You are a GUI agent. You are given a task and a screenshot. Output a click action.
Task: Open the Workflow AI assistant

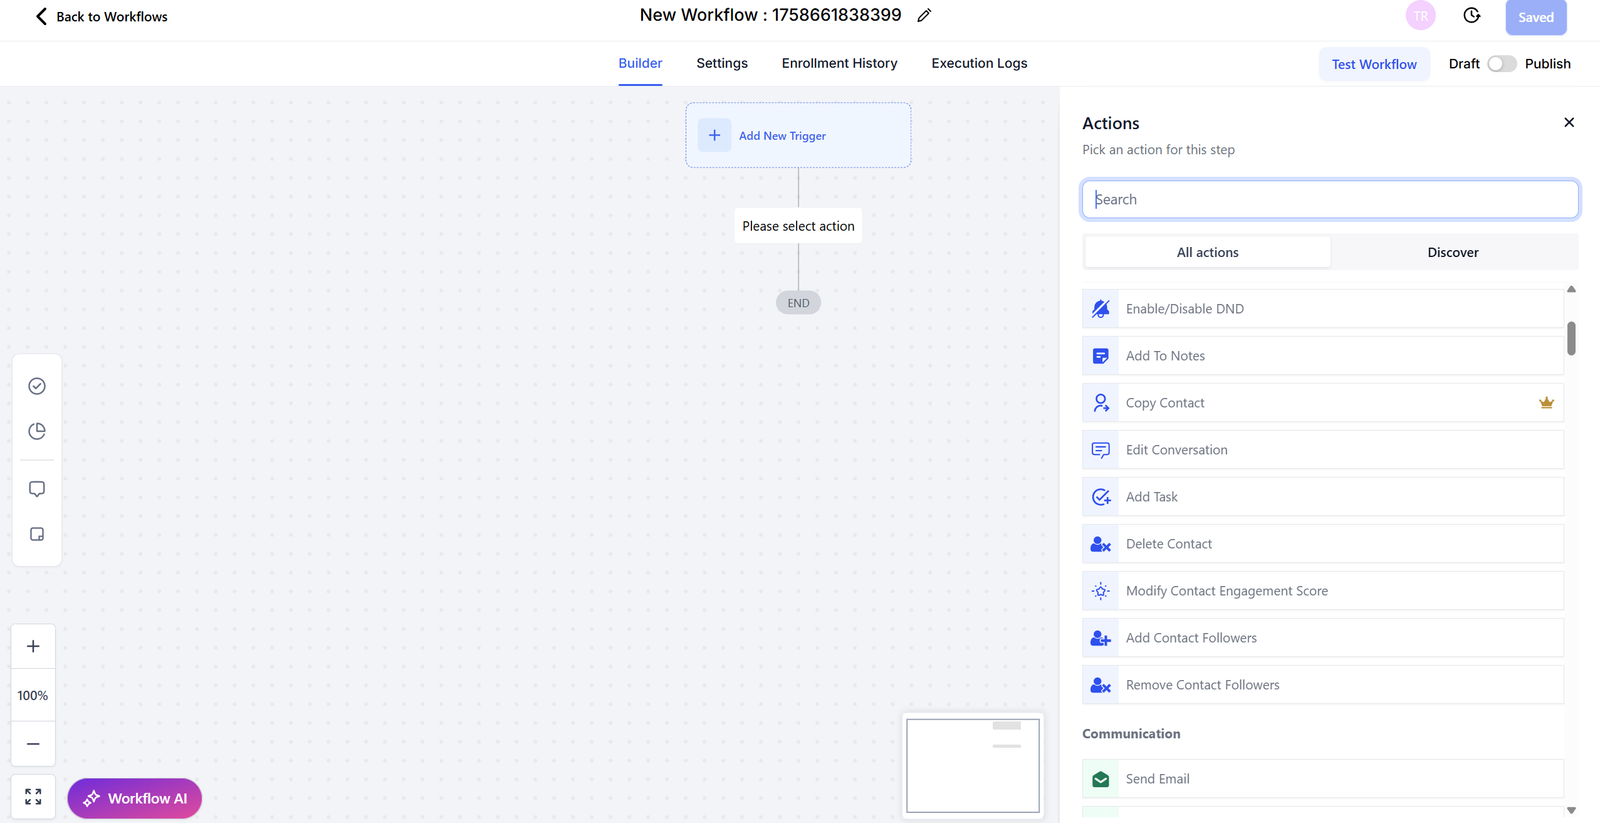pyautogui.click(x=135, y=798)
